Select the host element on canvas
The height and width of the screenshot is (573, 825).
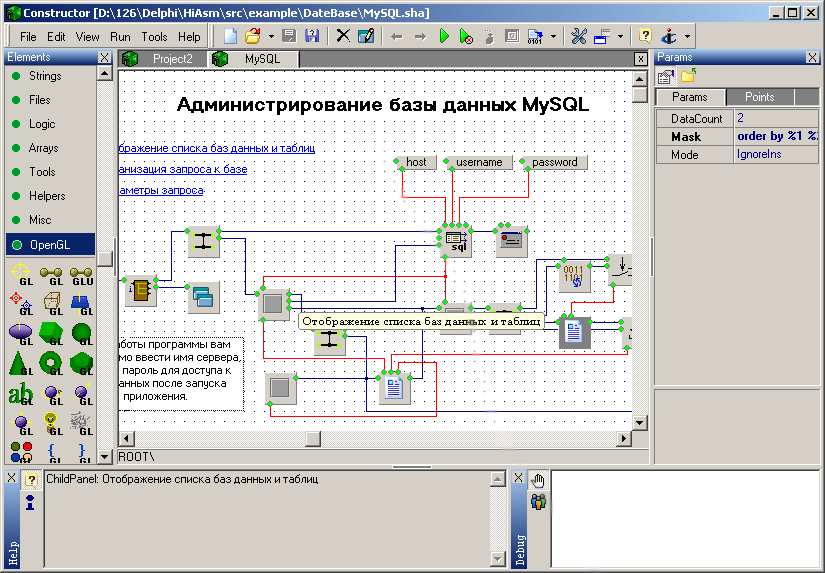416,163
